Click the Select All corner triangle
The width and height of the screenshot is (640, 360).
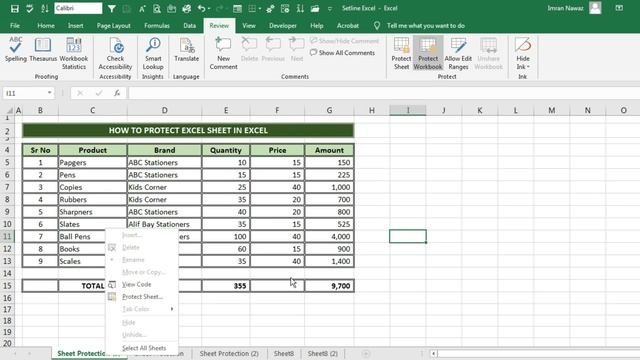[9, 110]
